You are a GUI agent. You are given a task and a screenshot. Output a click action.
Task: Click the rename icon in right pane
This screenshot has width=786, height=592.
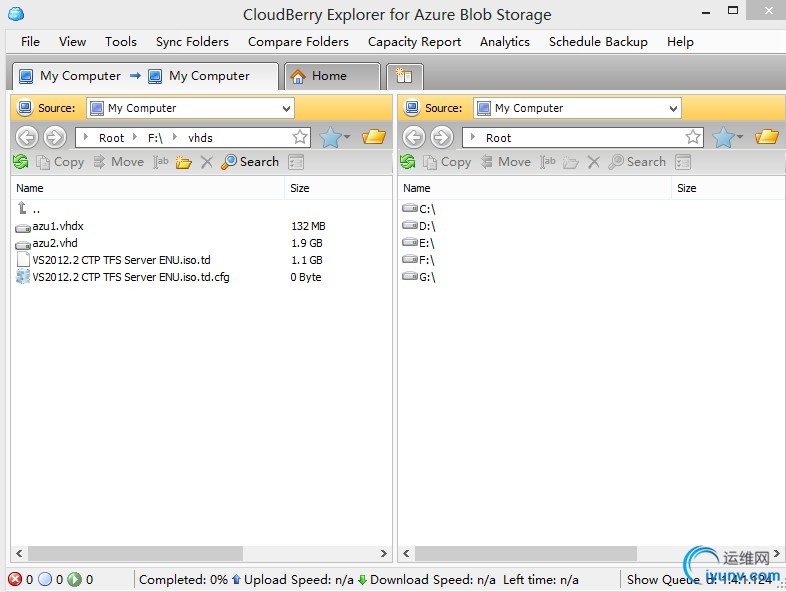point(547,162)
